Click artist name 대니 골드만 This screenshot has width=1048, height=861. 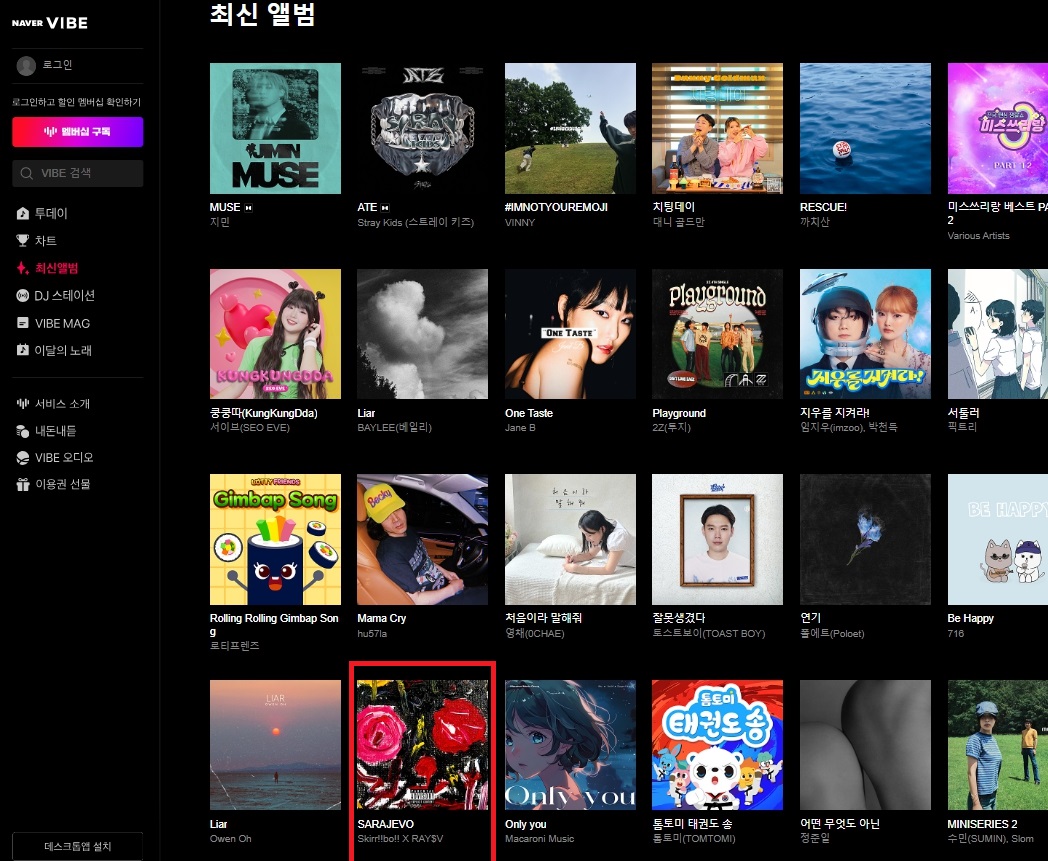(678, 222)
